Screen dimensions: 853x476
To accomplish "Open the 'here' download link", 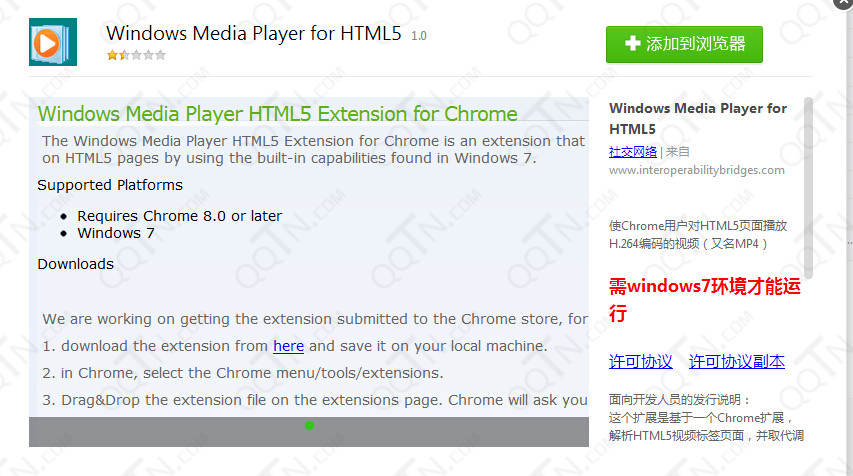I will pyautogui.click(x=288, y=346).
